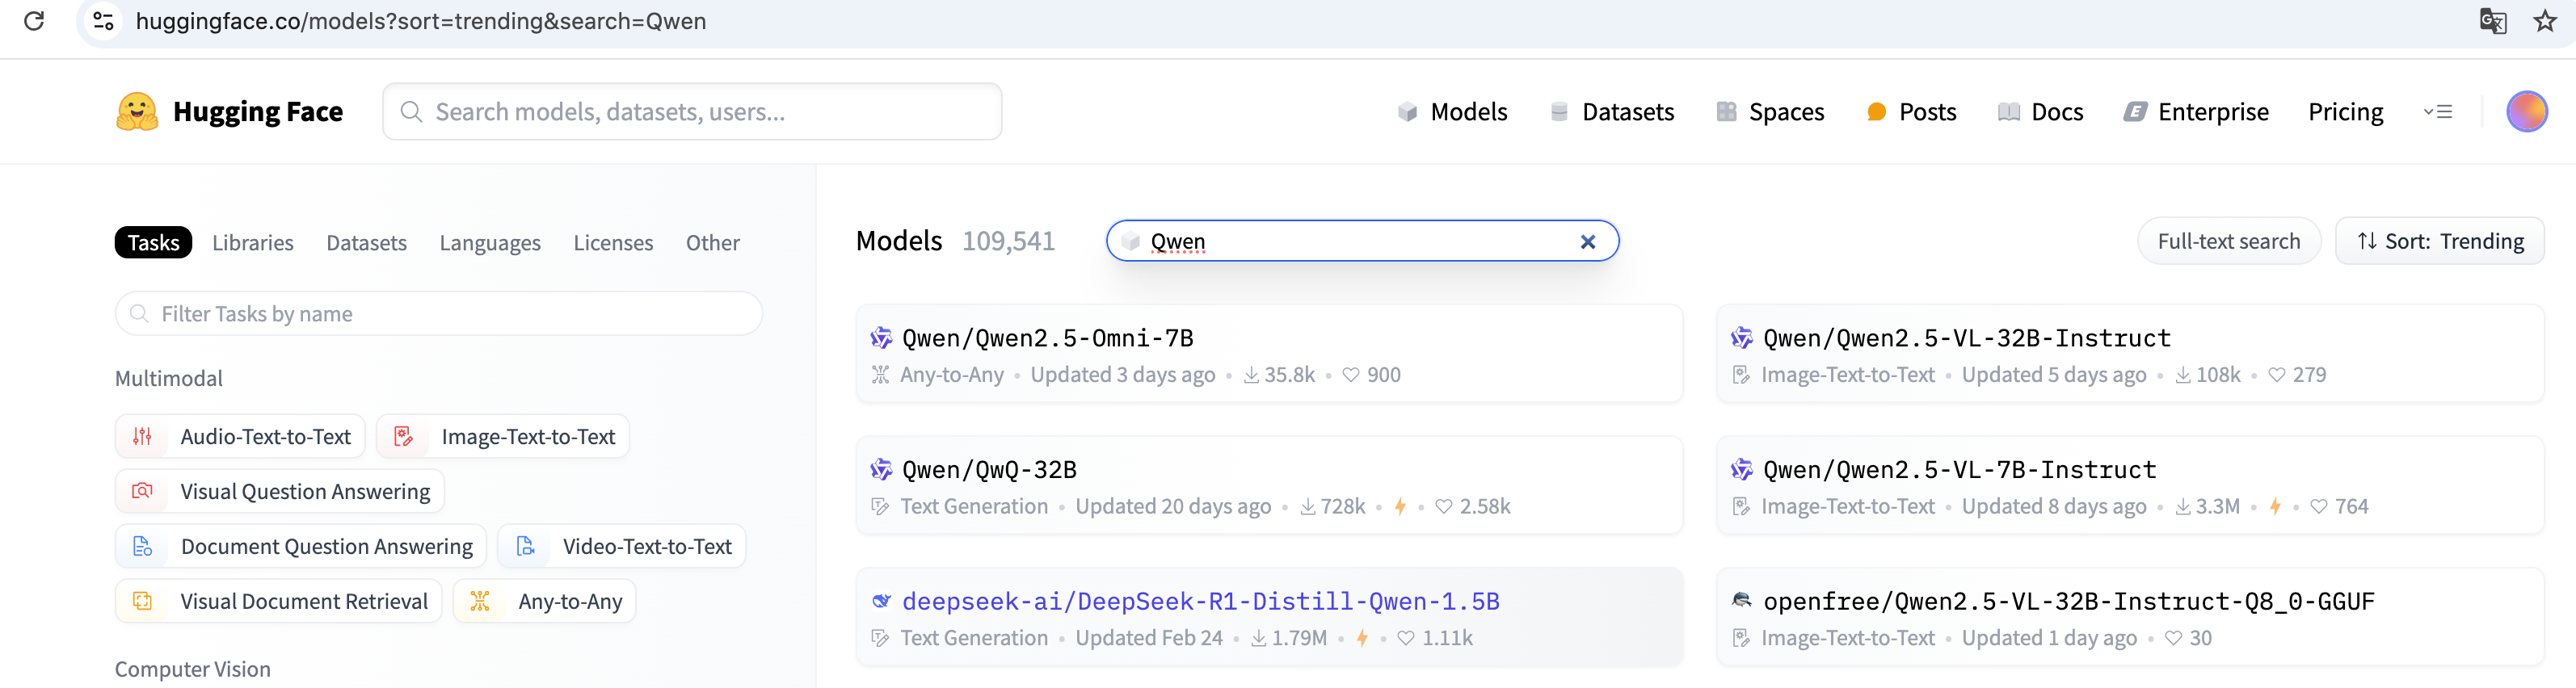Open the Qwen/QwQ-32B model

pos(989,470)
